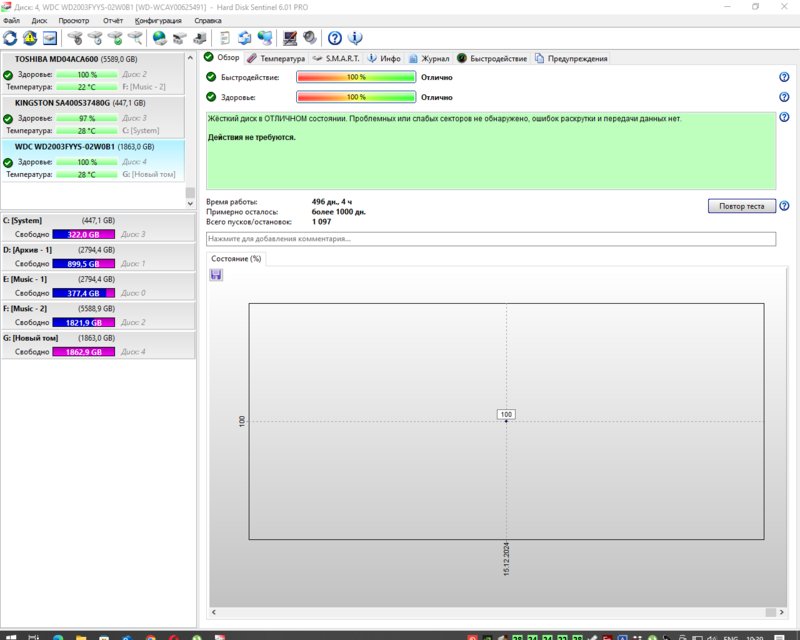
Task: Open the globe toolbar icon
Action: tap(159, 38)
